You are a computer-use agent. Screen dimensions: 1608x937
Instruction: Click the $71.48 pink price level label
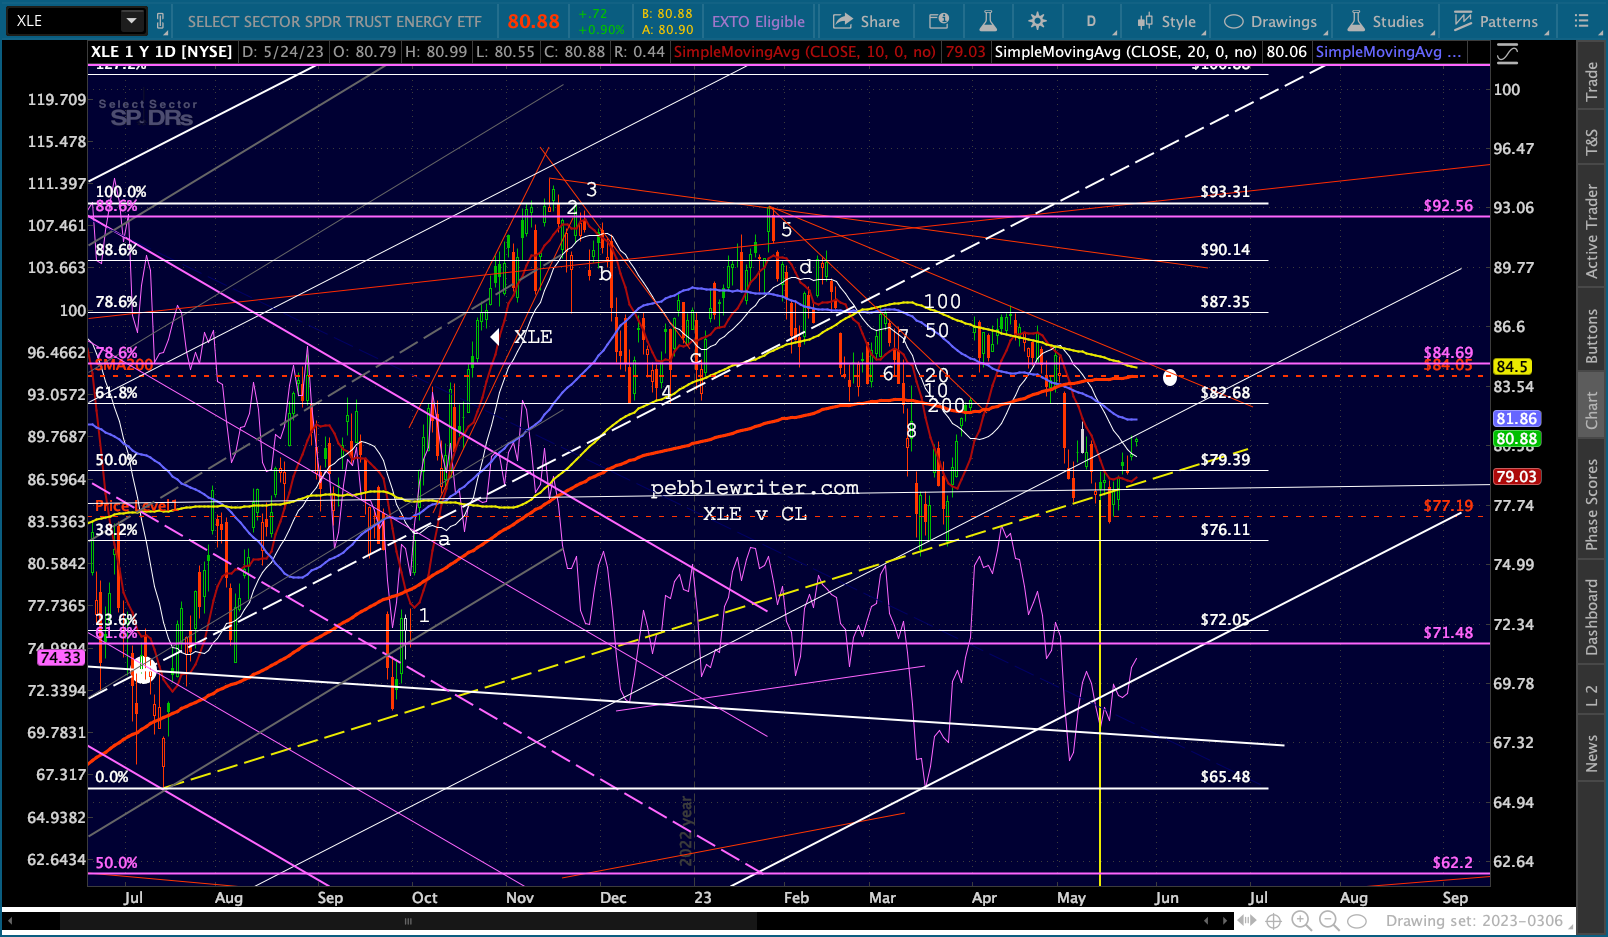[1448, 633]
